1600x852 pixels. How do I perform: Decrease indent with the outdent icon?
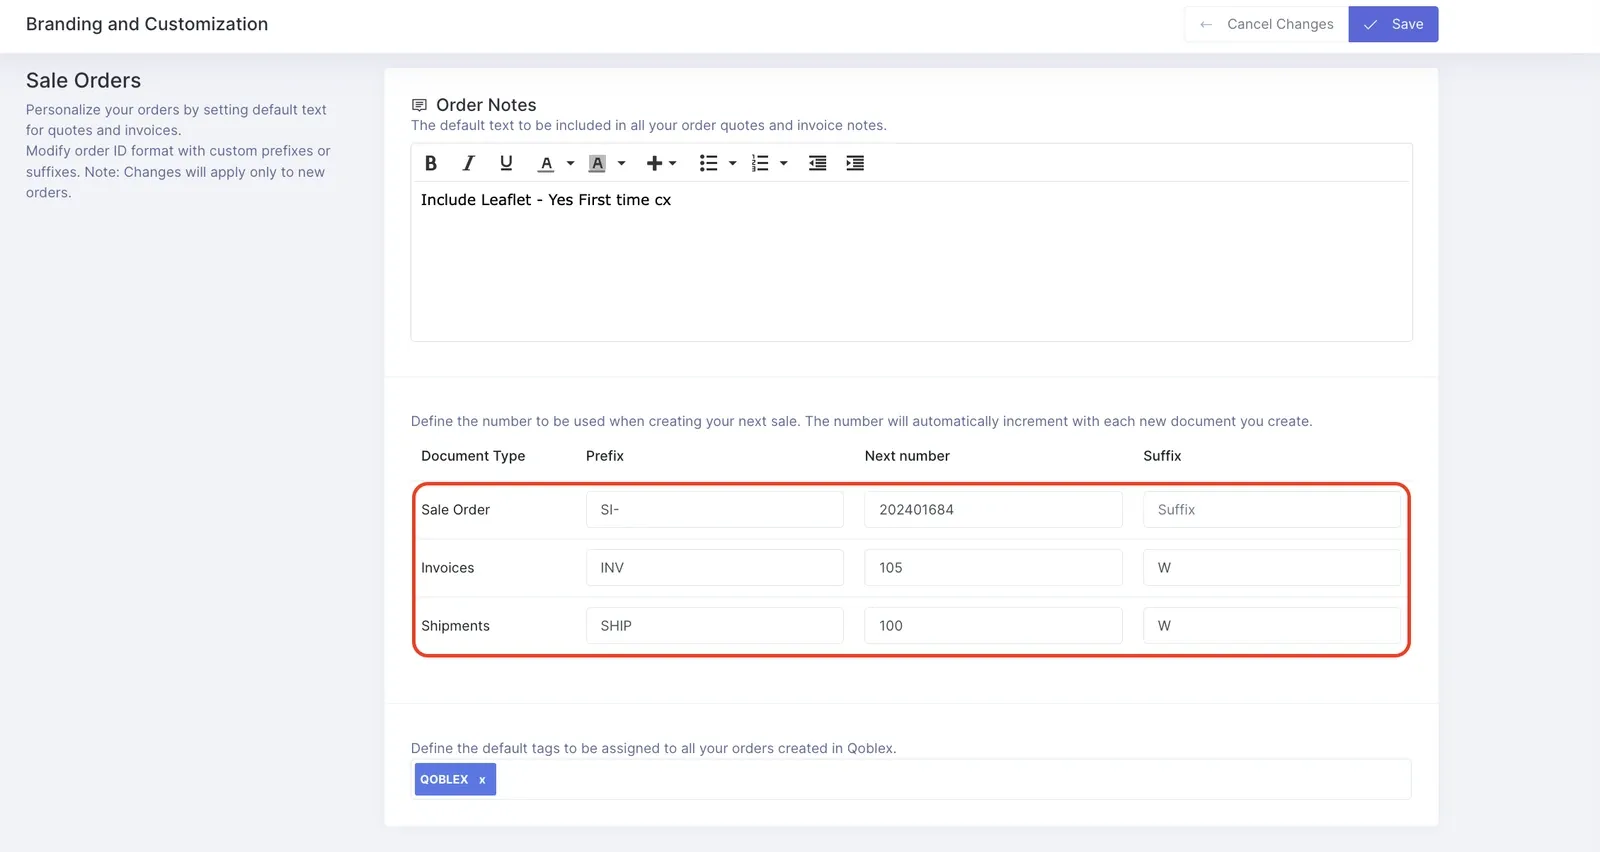pyautogui.click(x=817, y=163)
